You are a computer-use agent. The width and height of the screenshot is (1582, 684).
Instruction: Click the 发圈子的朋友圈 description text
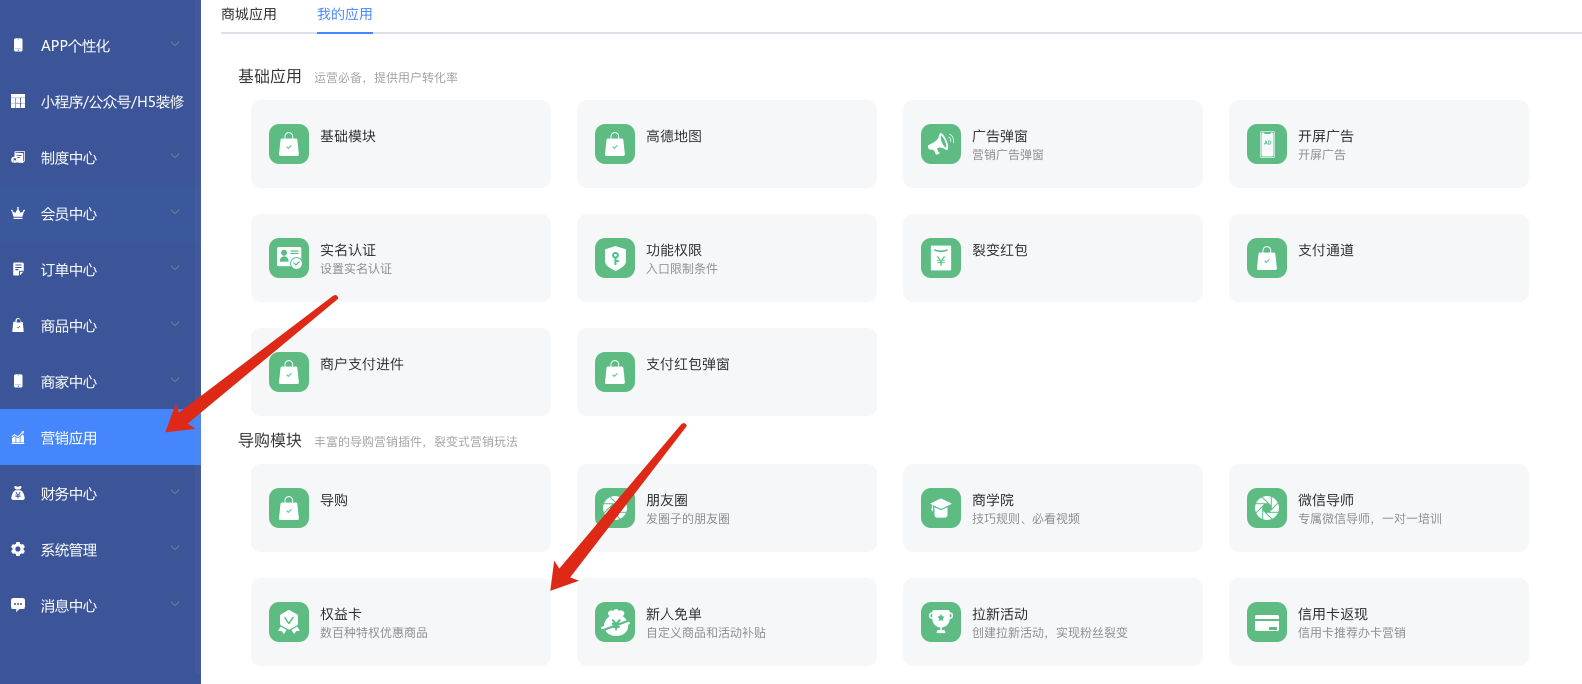coord(688,519)
